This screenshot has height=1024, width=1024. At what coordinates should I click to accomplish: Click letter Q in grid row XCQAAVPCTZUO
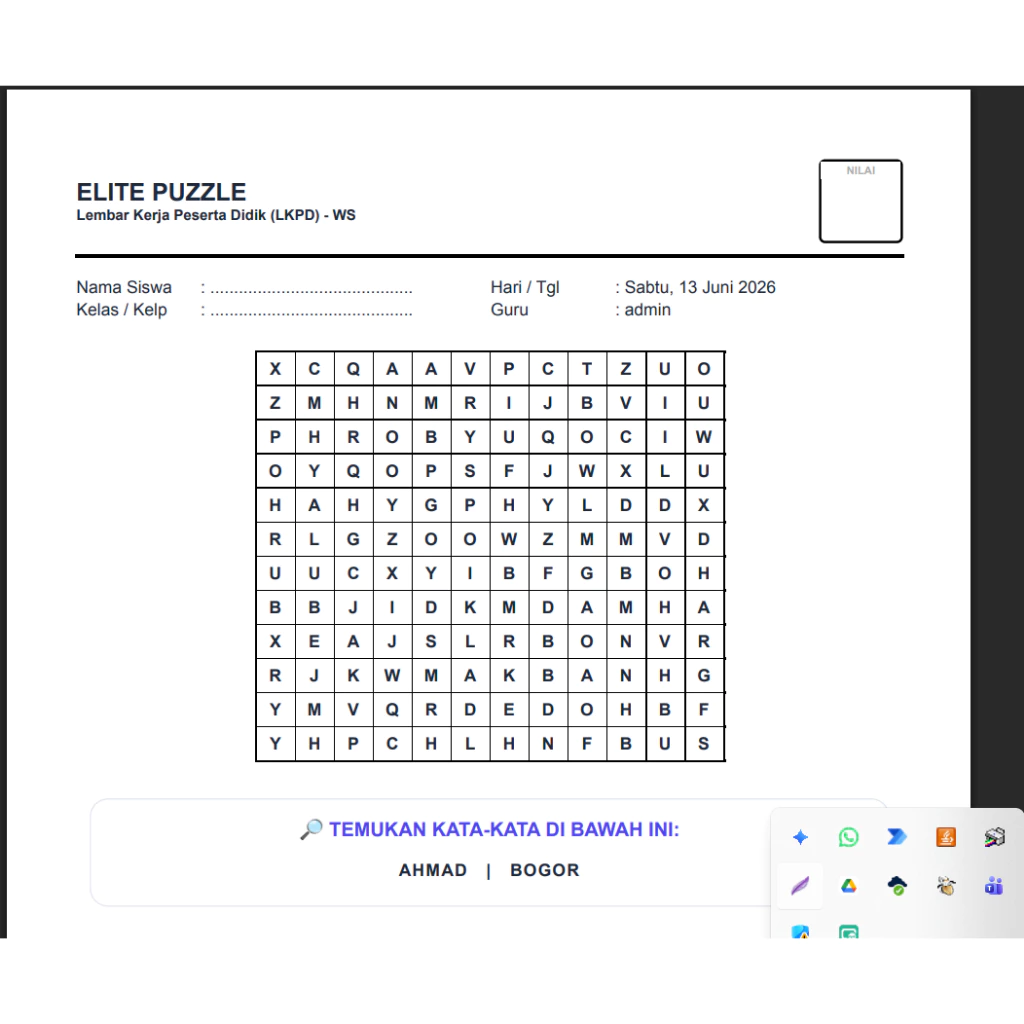[x=353, y=369]
